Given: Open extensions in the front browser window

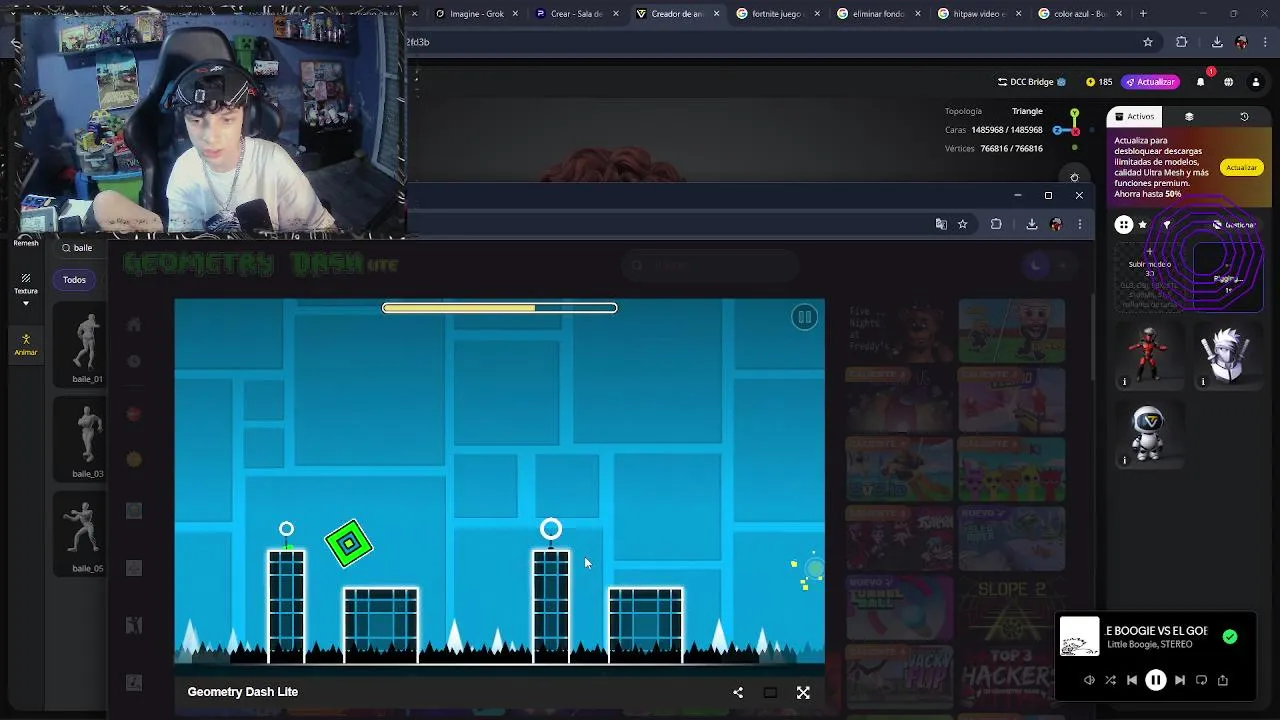Looking at the screenshot, I should tap(996, 225).
